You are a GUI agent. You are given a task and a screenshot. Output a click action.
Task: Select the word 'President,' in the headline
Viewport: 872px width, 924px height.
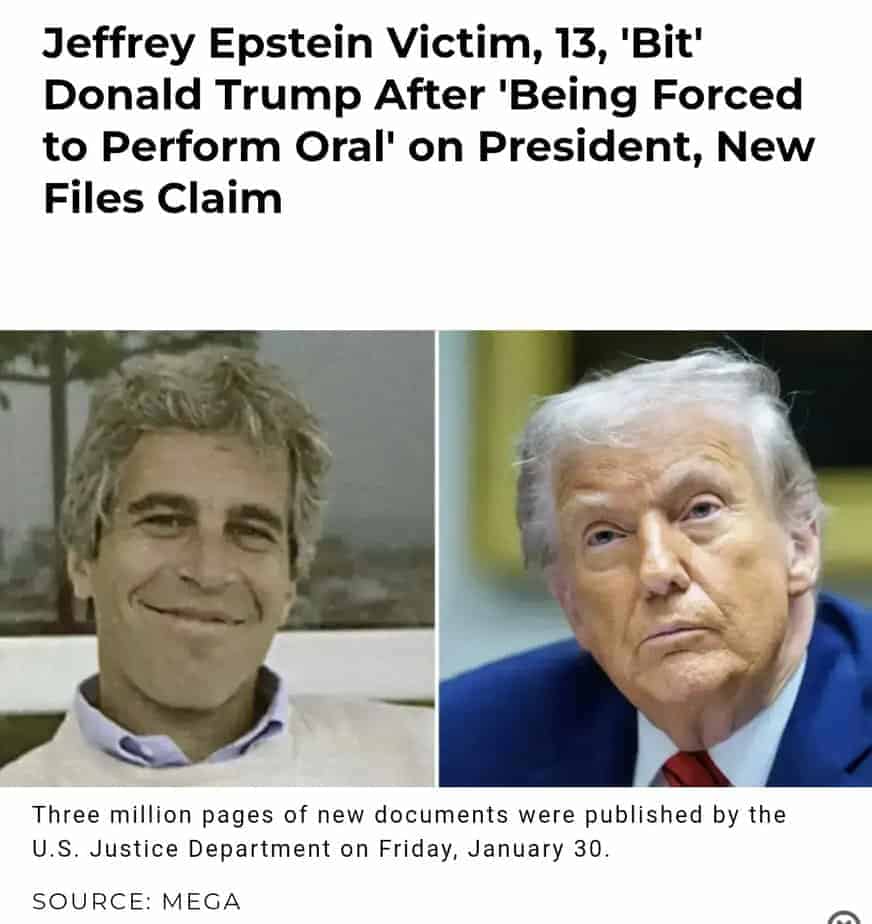click(x=590, y=147)
